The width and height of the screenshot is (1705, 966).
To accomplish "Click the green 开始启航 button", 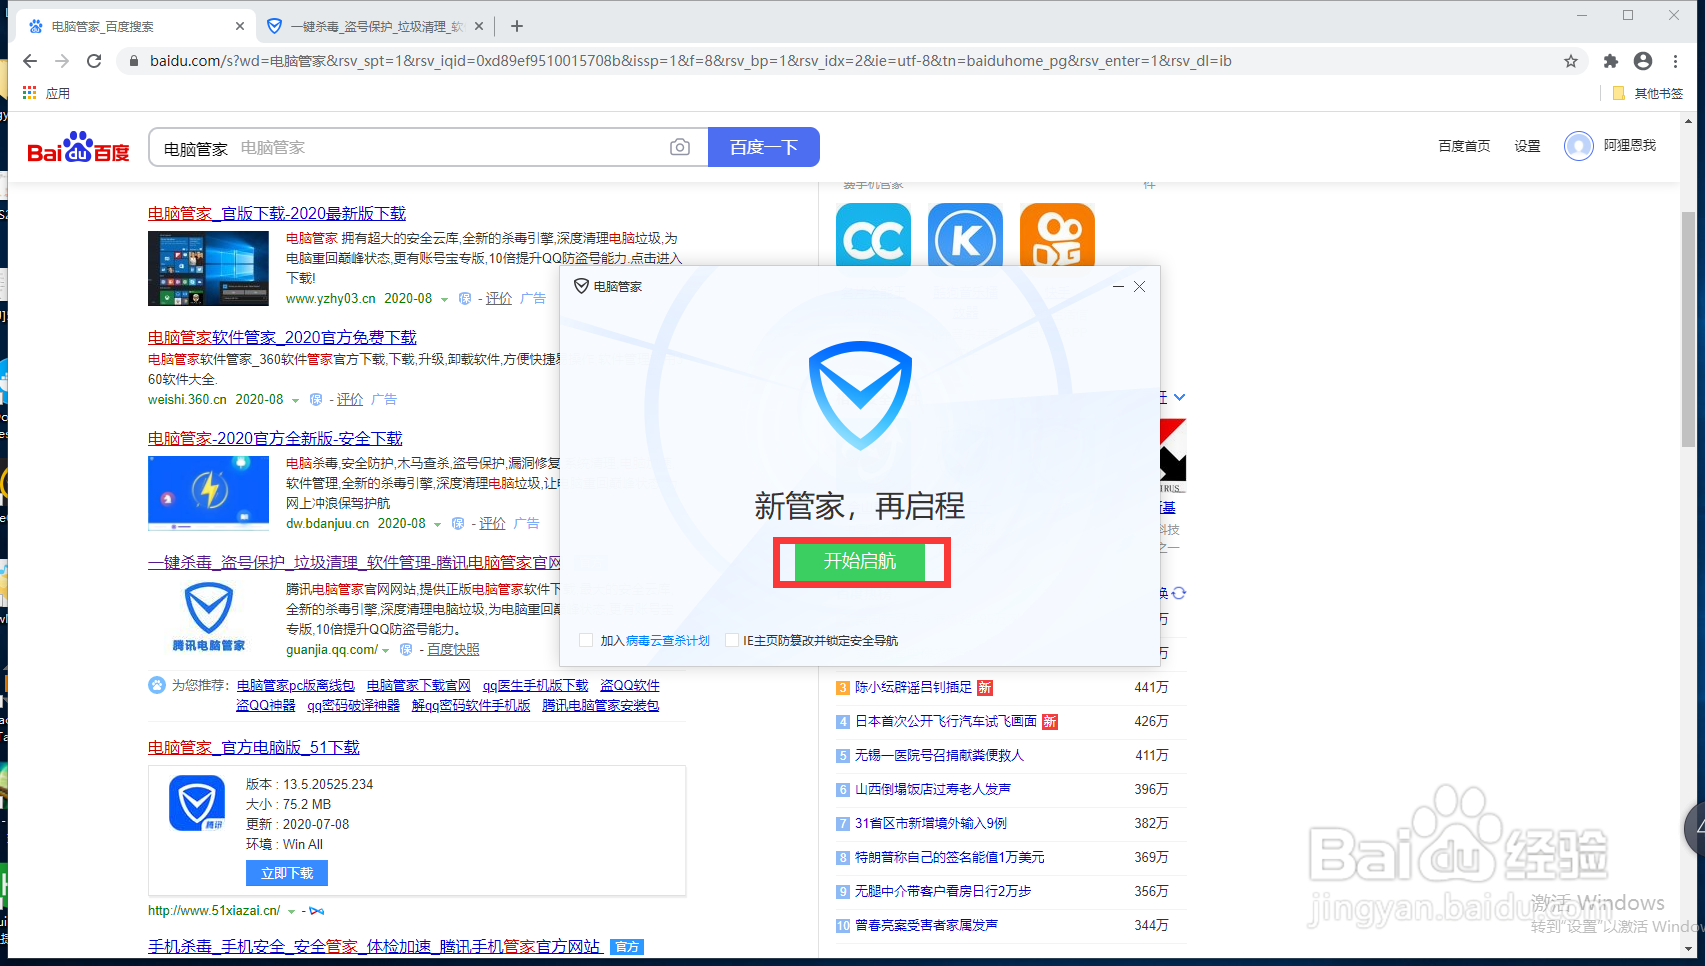I will point(860,562).
